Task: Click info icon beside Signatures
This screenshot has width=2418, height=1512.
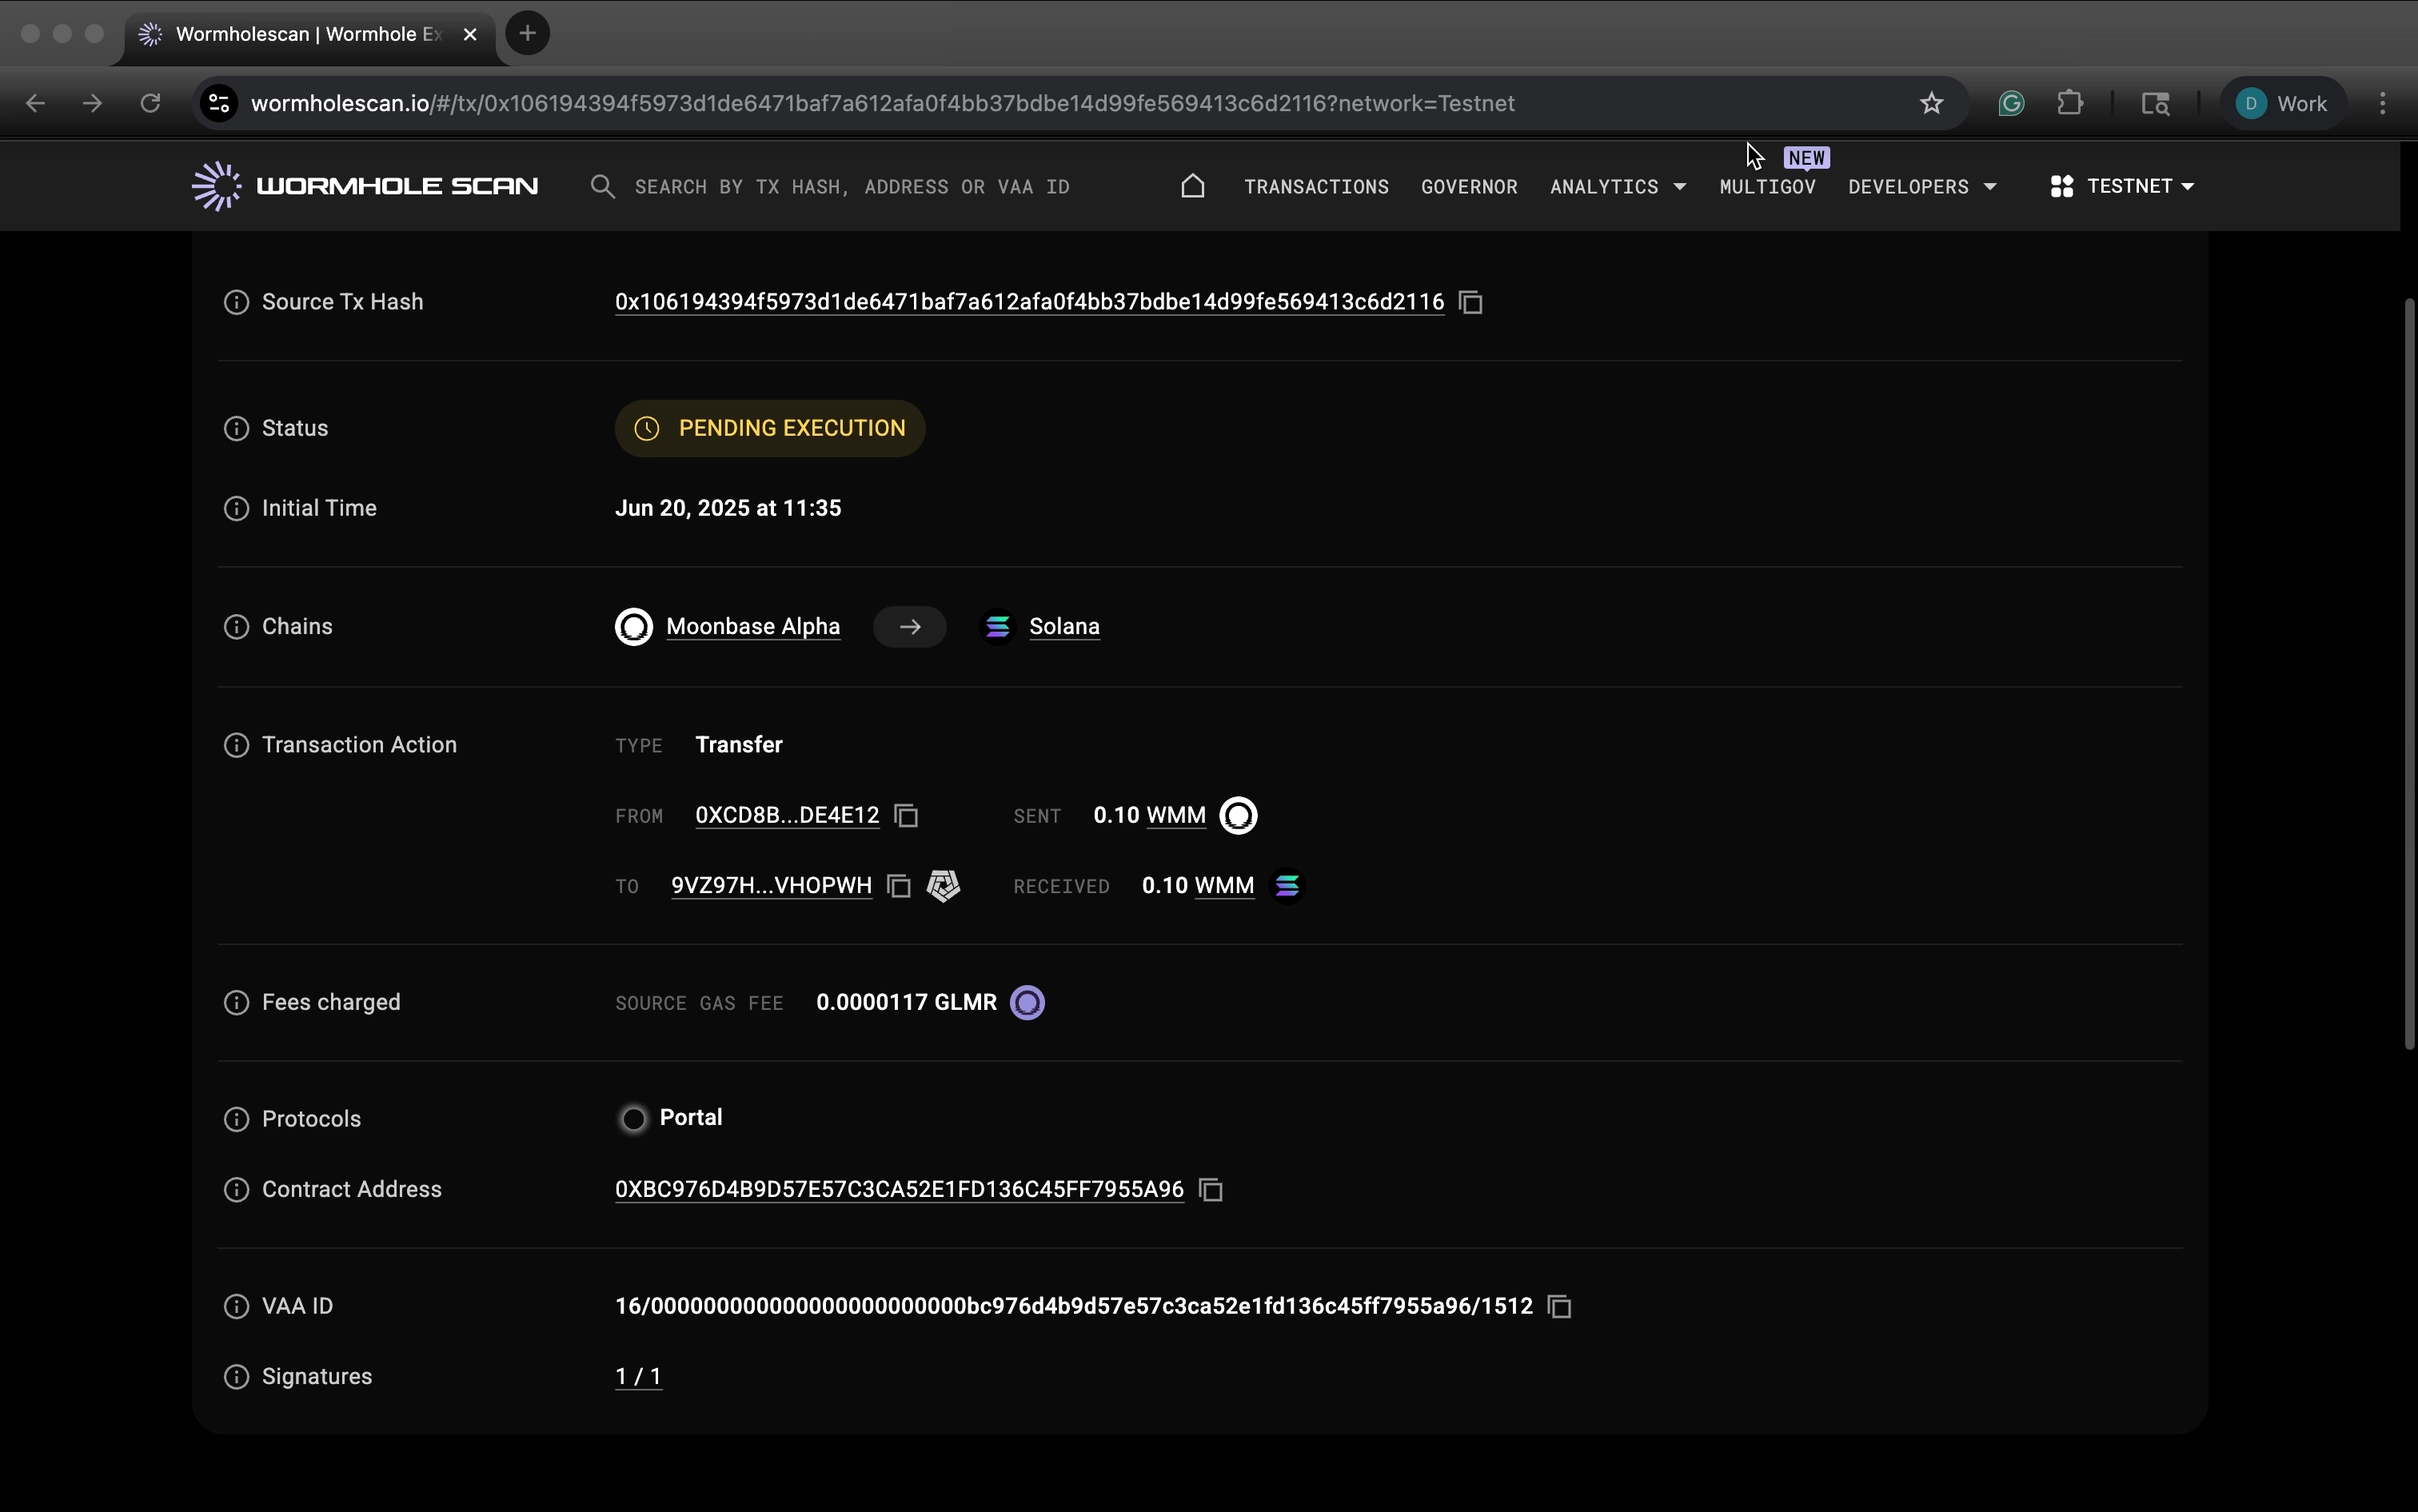Action: tap(236, 1377)
